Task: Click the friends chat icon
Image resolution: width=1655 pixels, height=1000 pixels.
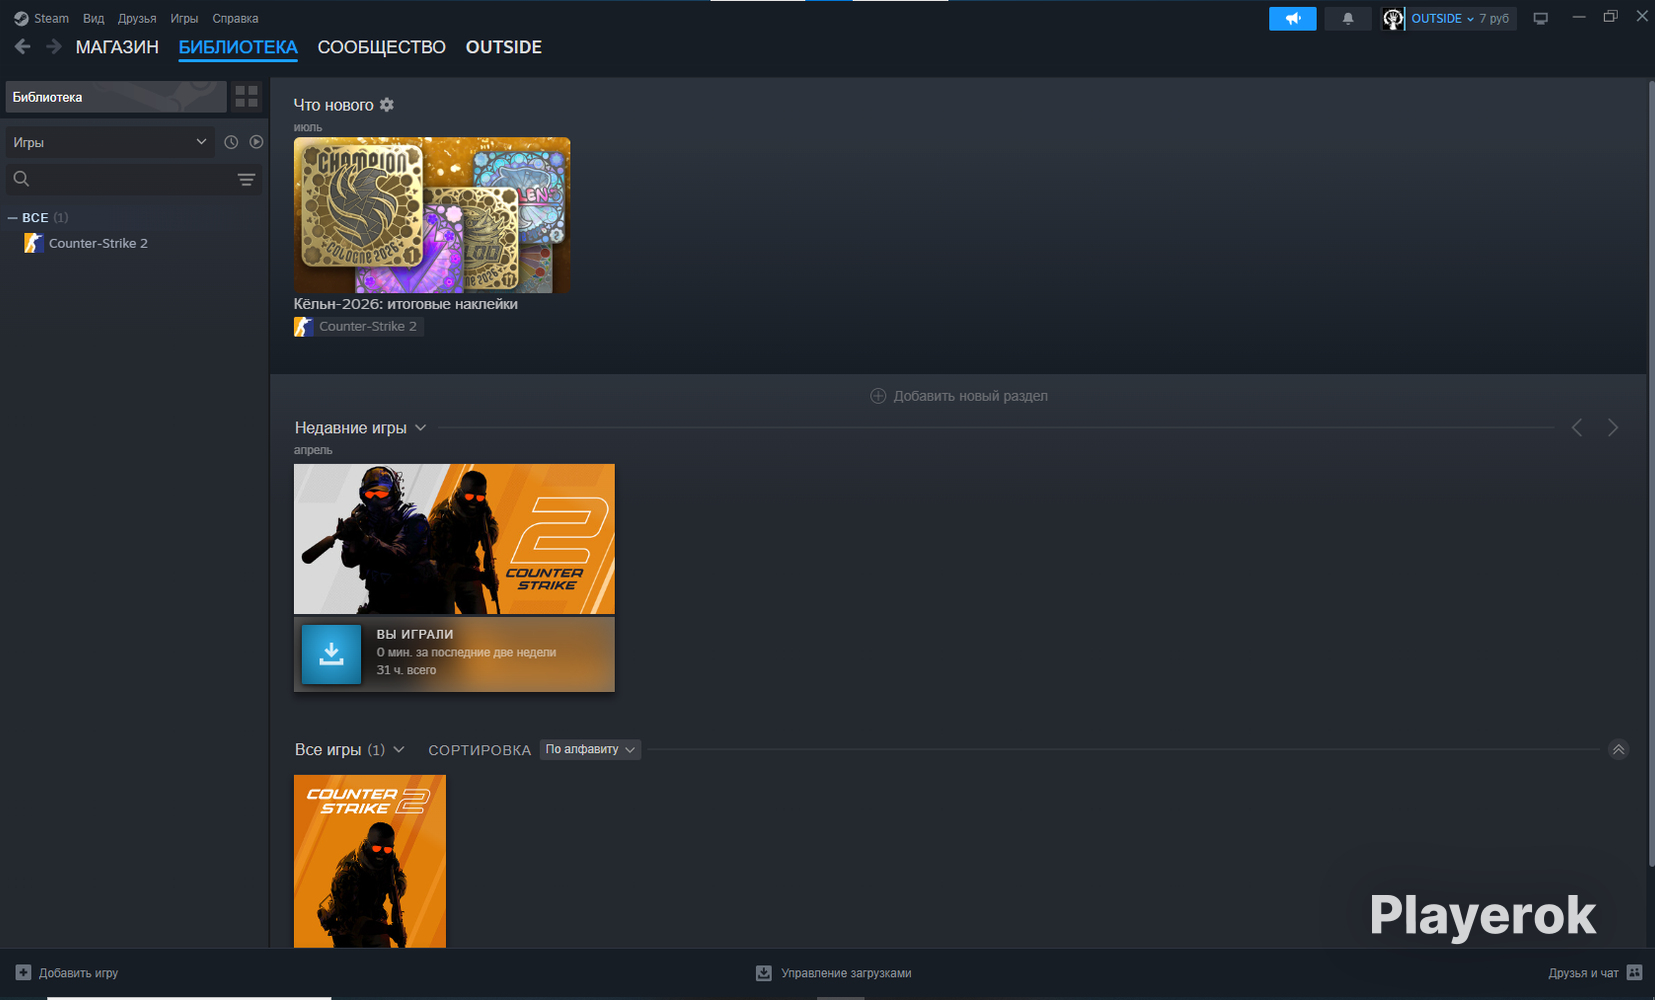Action: pyautogui.click(x=1635, y=973)
